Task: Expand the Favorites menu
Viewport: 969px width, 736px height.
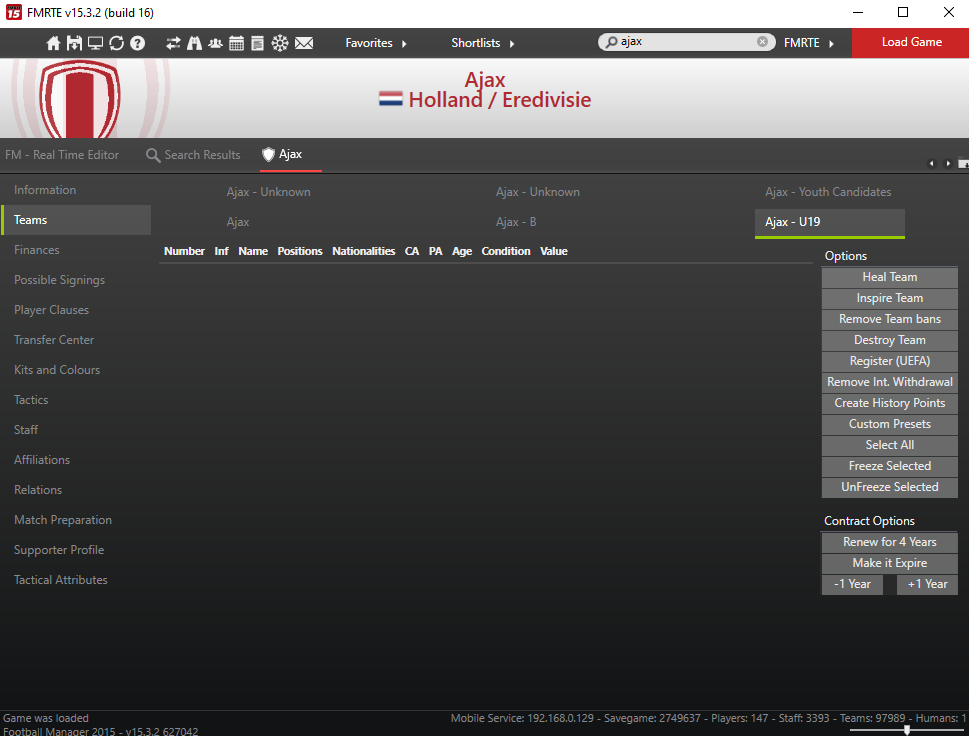Action: (376, 43)
